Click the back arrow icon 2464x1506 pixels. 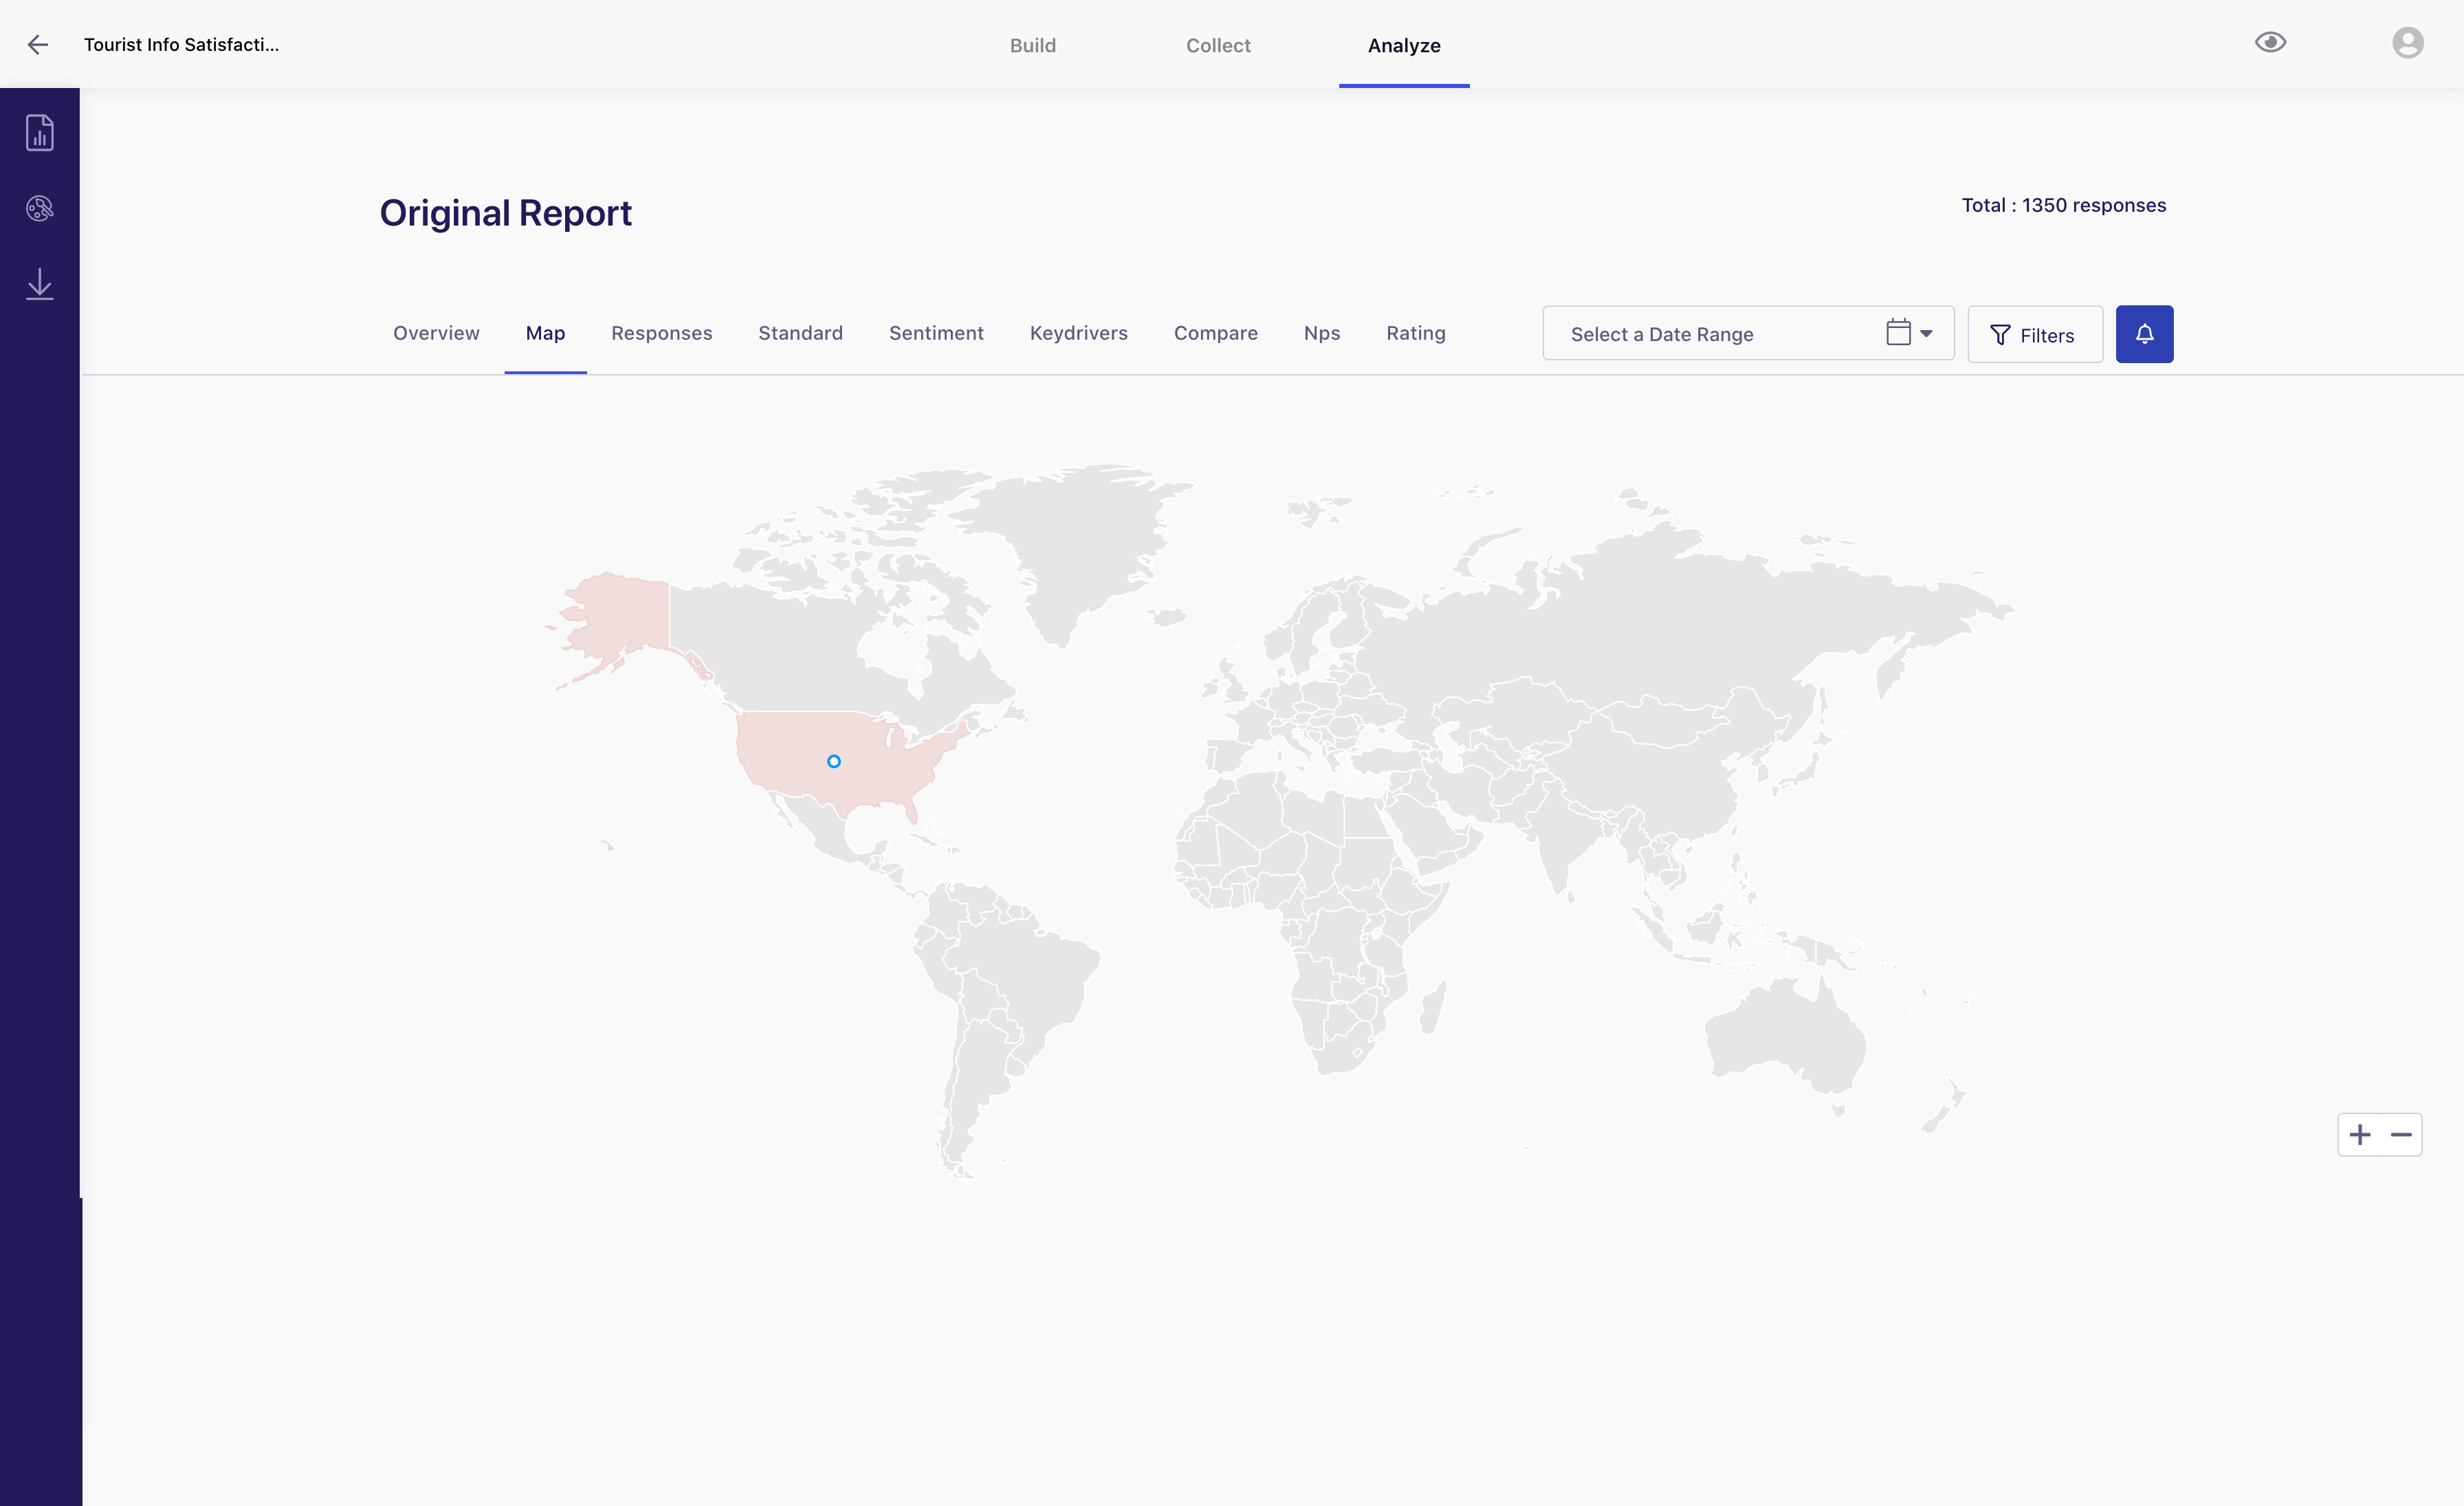pos(38,45)
